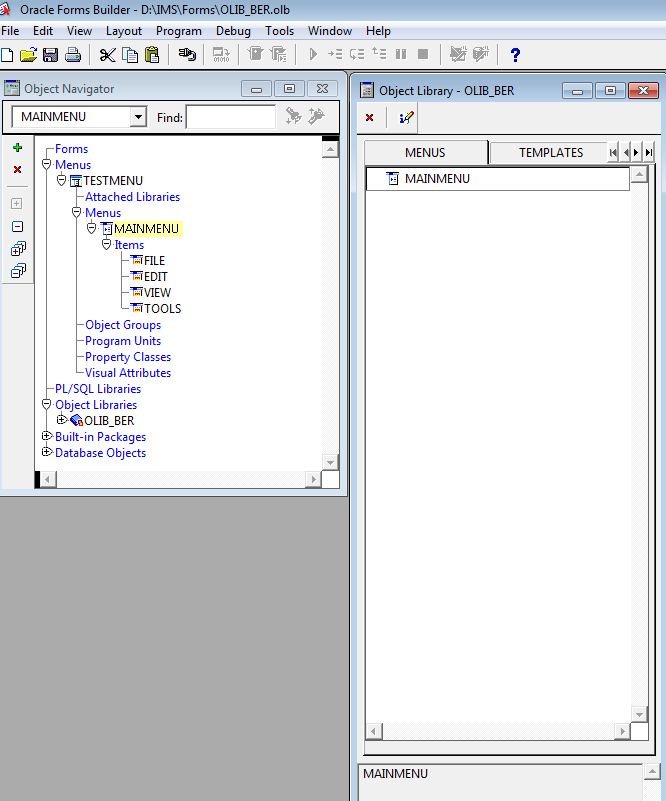Click the debugger Go play icon
This screenshot has width=666, height=801.
[313, 54]
